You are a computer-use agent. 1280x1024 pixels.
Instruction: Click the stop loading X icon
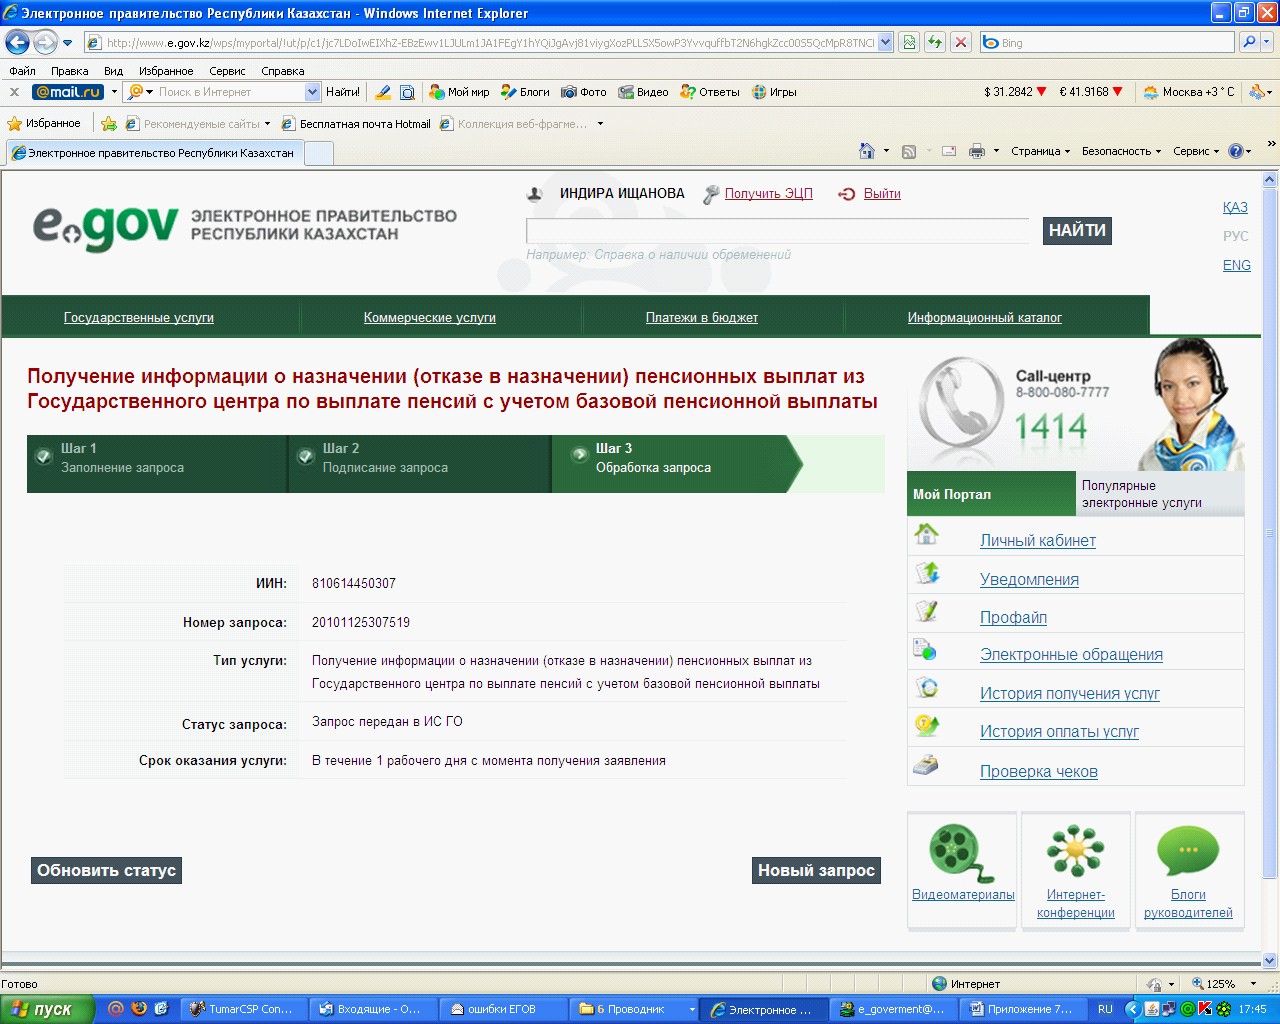(x=961, y=42)
